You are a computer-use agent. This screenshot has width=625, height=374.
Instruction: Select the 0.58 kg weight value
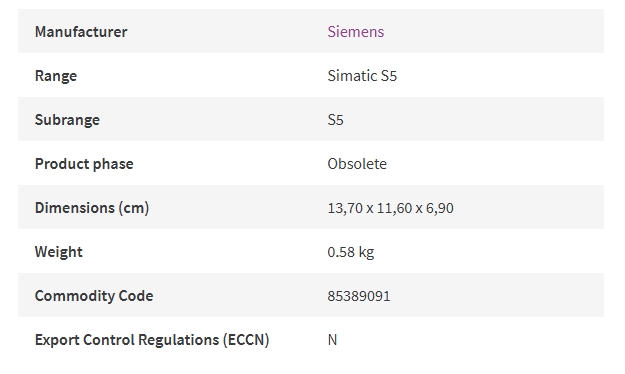[351, 252]
